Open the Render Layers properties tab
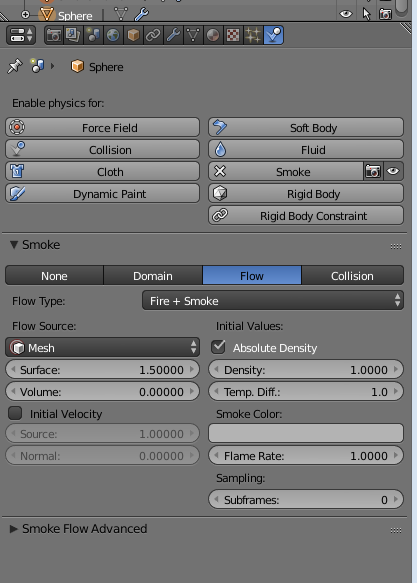This screenshot has width=417, height=583. (x=74, y=35)
